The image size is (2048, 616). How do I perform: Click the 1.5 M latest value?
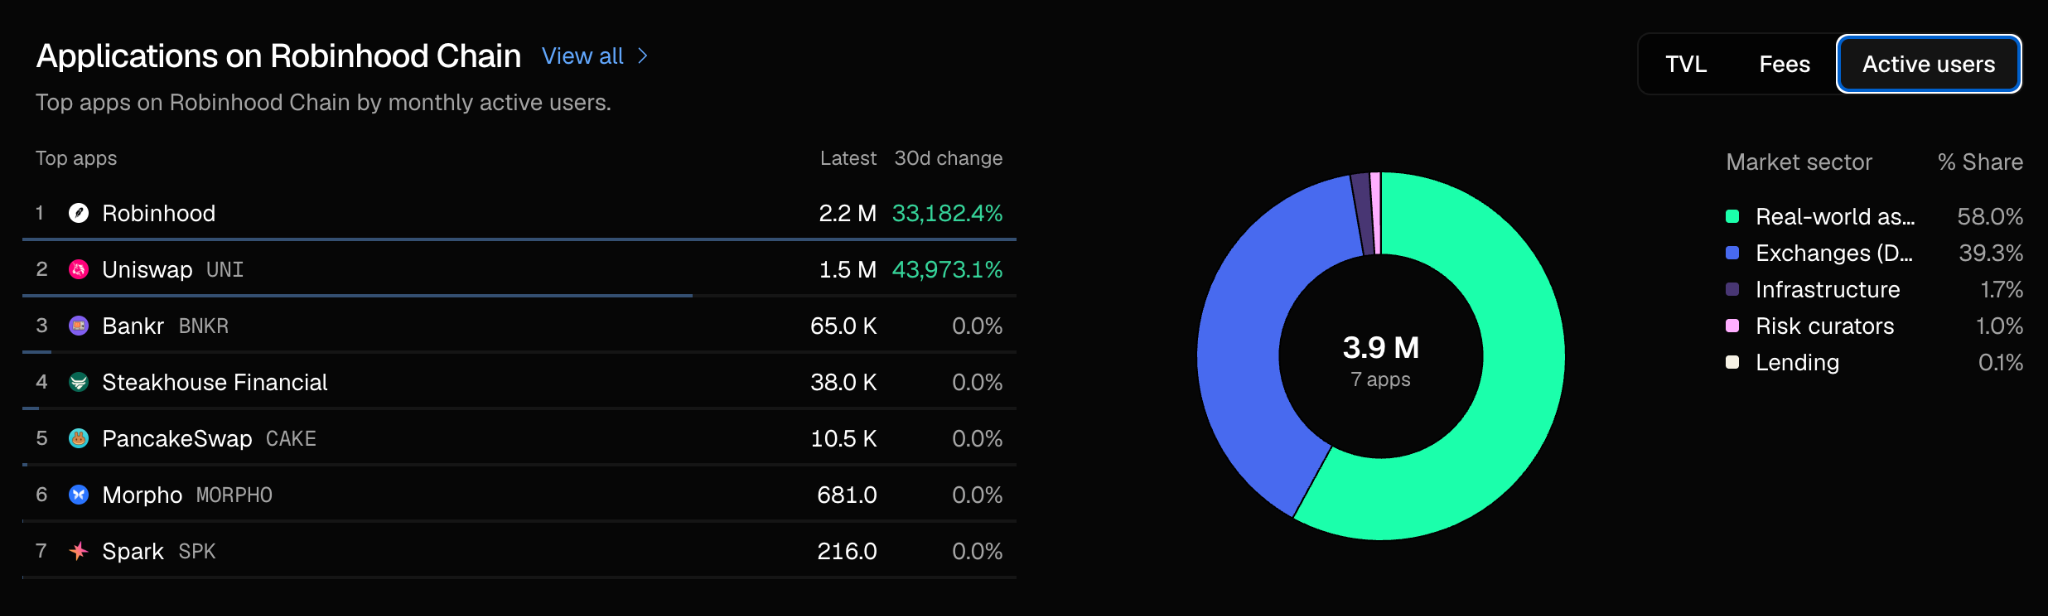848,270
